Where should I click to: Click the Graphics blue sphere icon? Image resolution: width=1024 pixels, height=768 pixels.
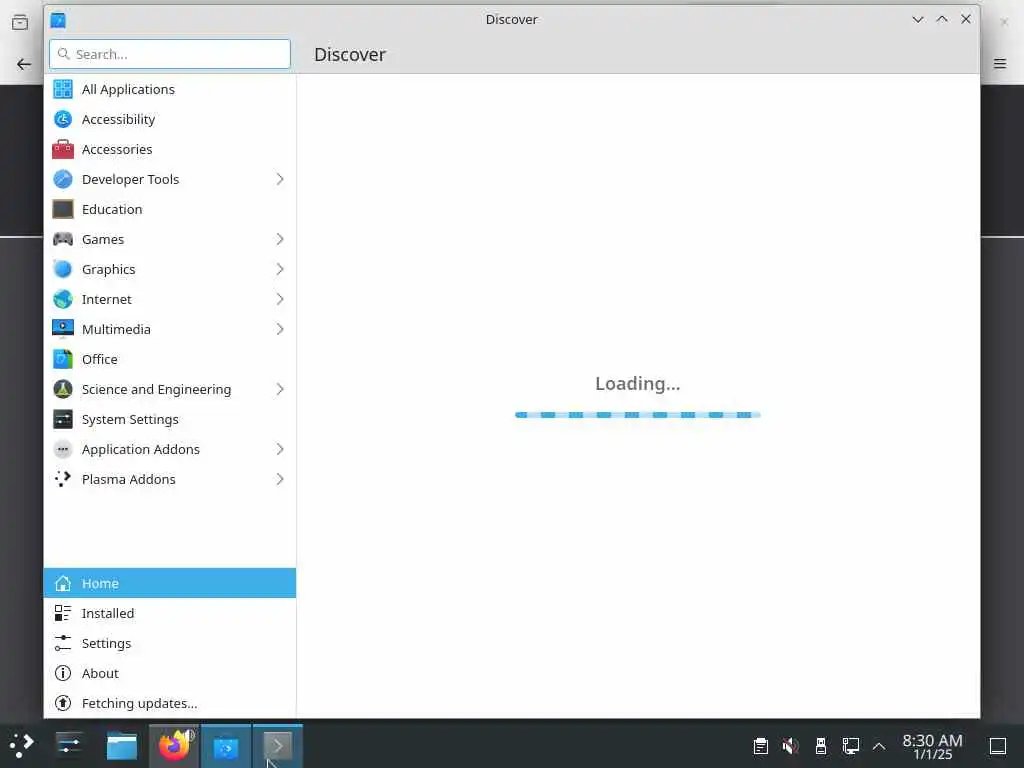pyautogui.click(x=63, y=269)
